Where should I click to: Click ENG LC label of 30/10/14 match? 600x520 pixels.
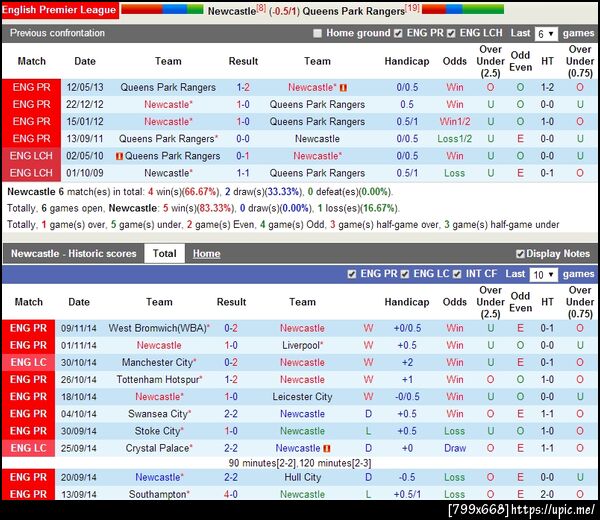[x=28, y=362]
